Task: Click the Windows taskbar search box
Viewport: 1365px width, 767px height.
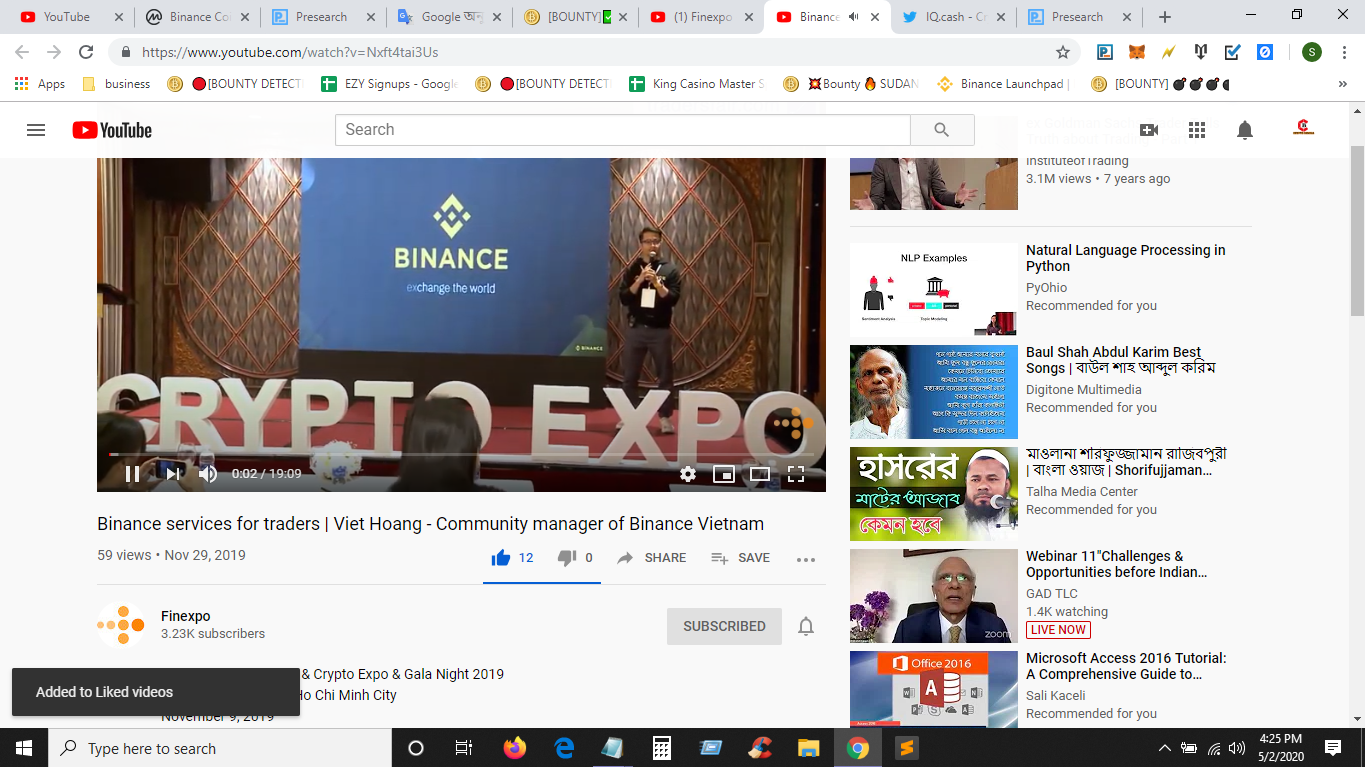Action: click(x=219, y=748)
